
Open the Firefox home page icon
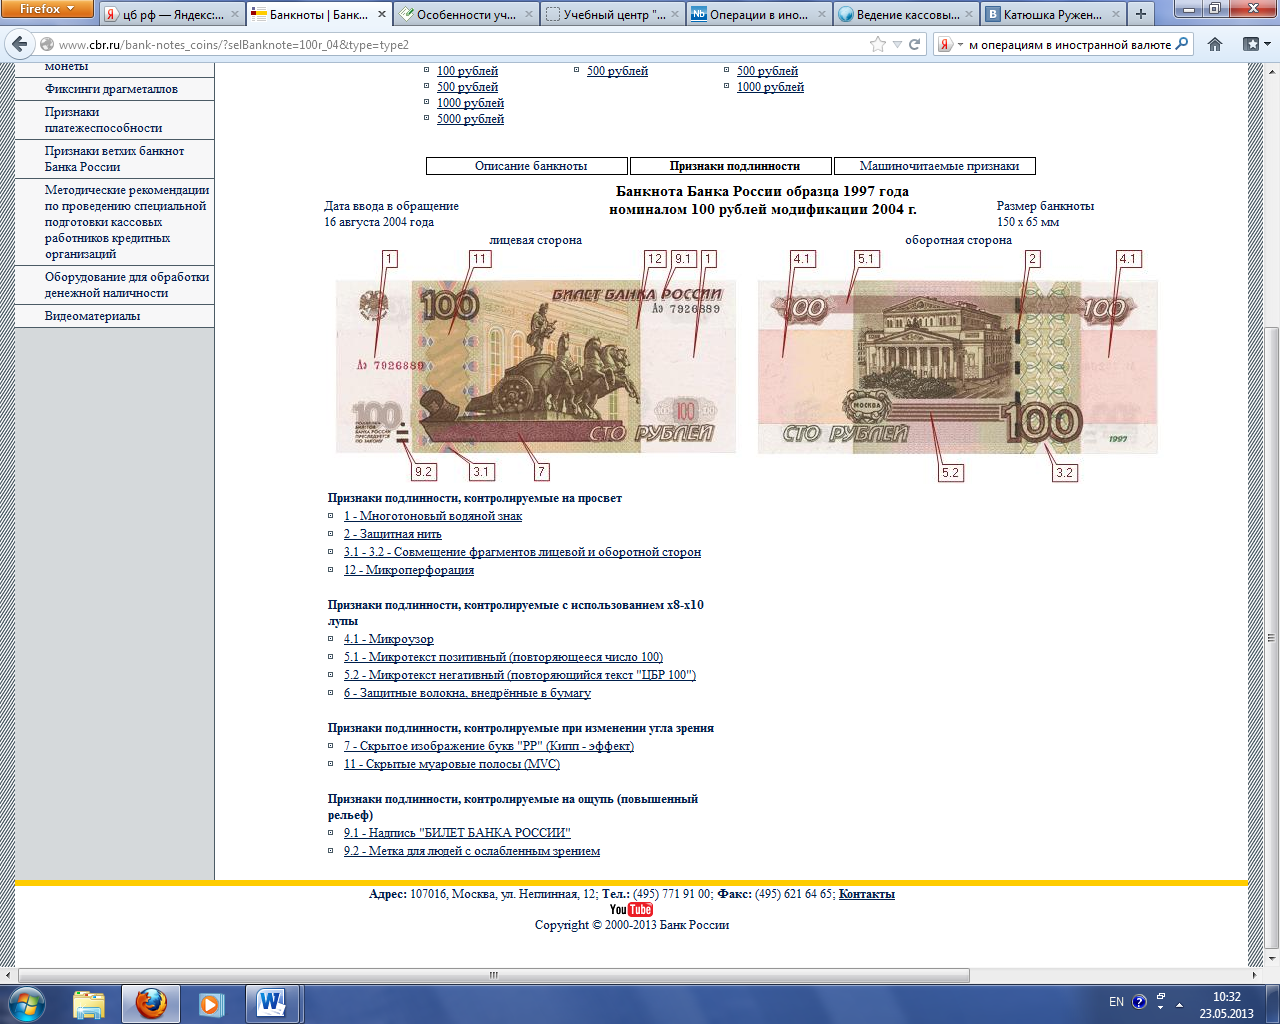tap(1215, 44)
